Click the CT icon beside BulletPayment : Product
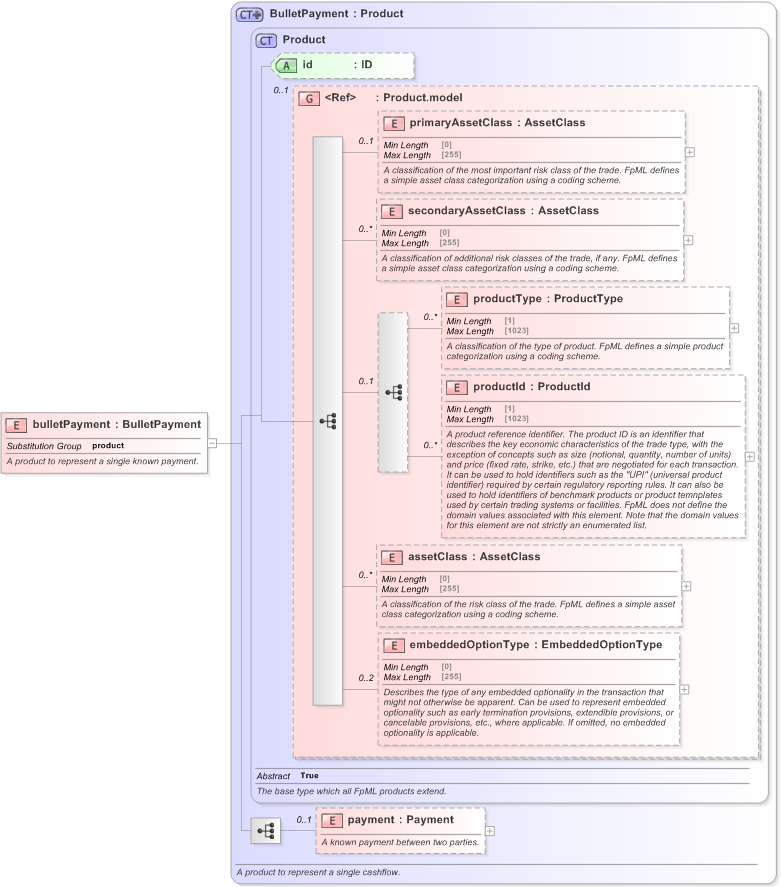781x887 pixels. (x=249, y=15)
